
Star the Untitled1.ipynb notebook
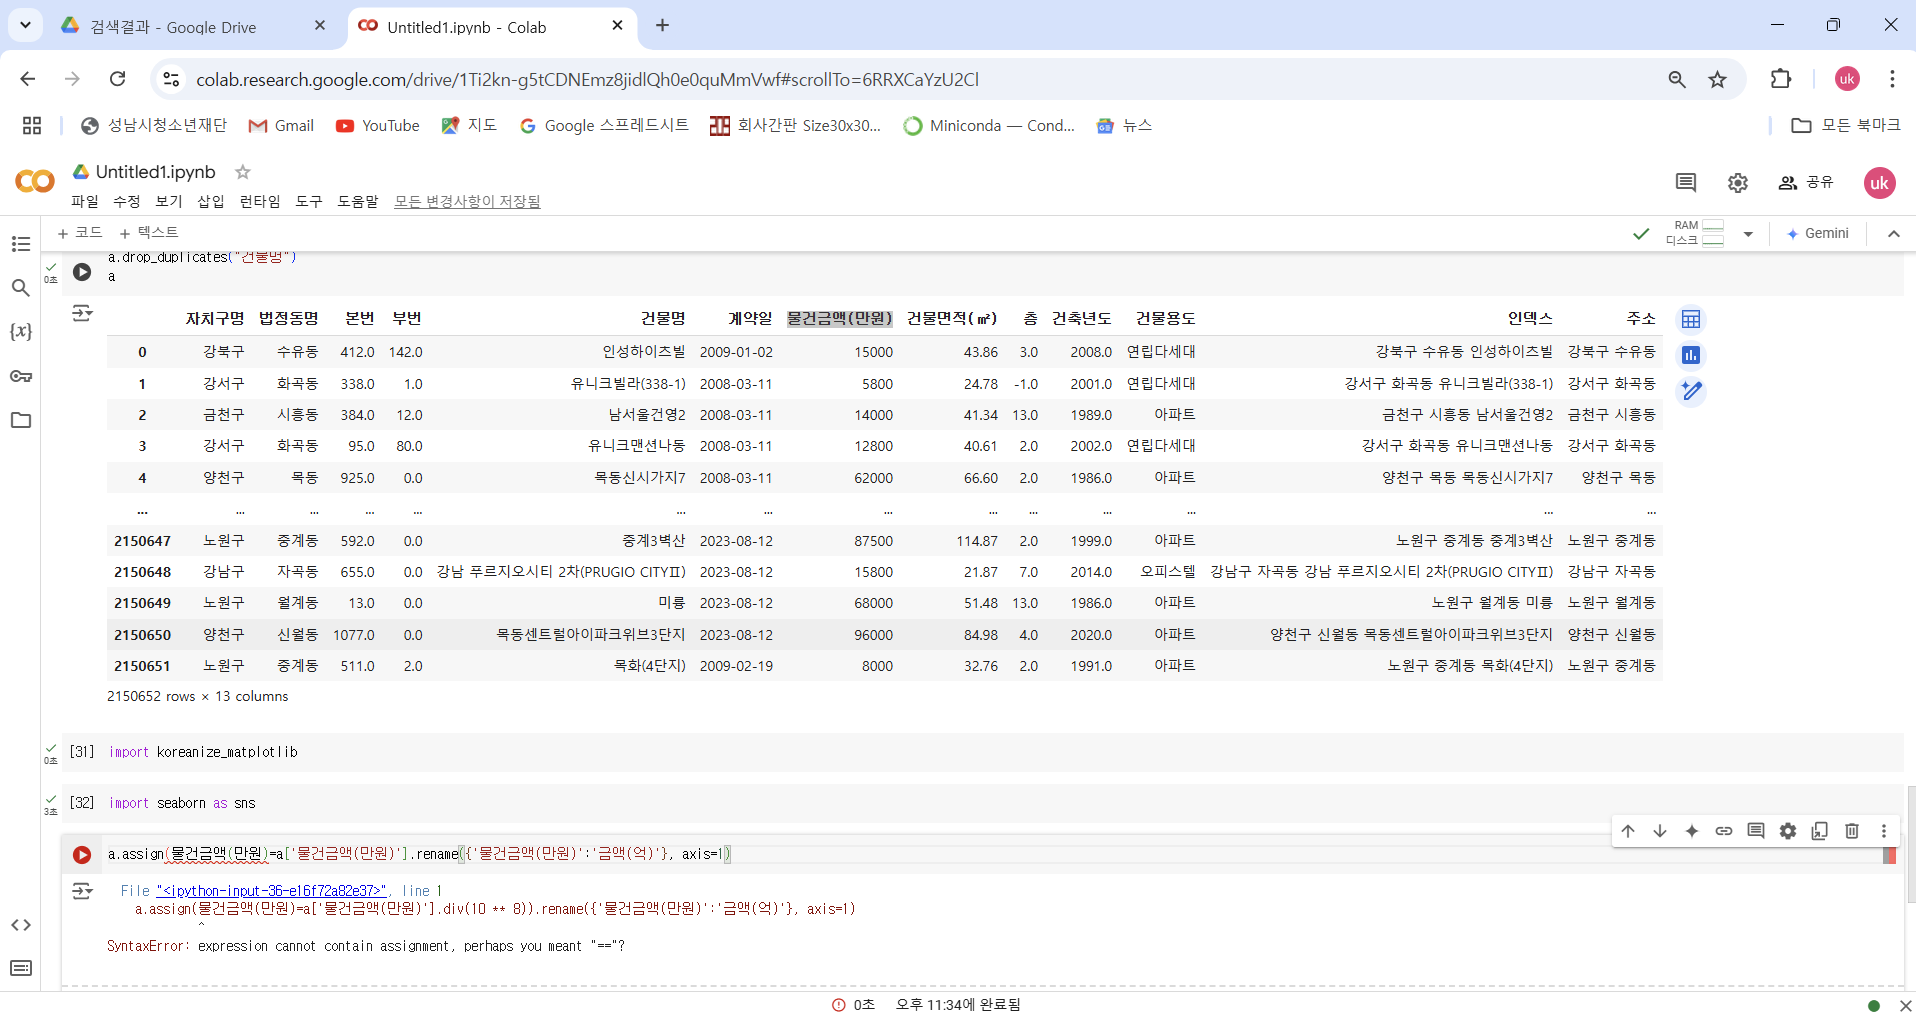243,172
